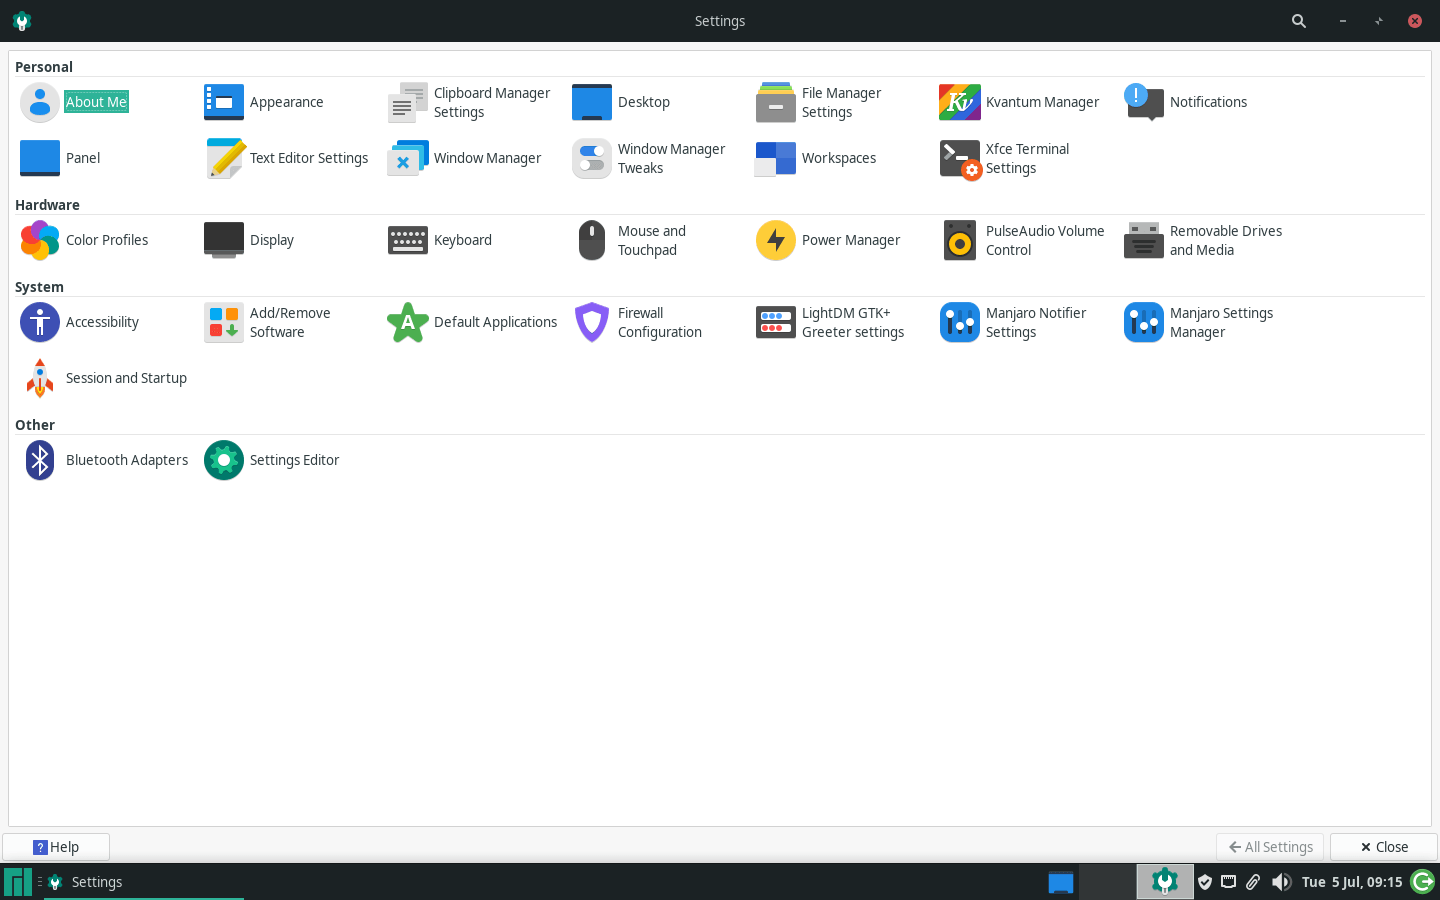Open Power Manager icon

776,240
